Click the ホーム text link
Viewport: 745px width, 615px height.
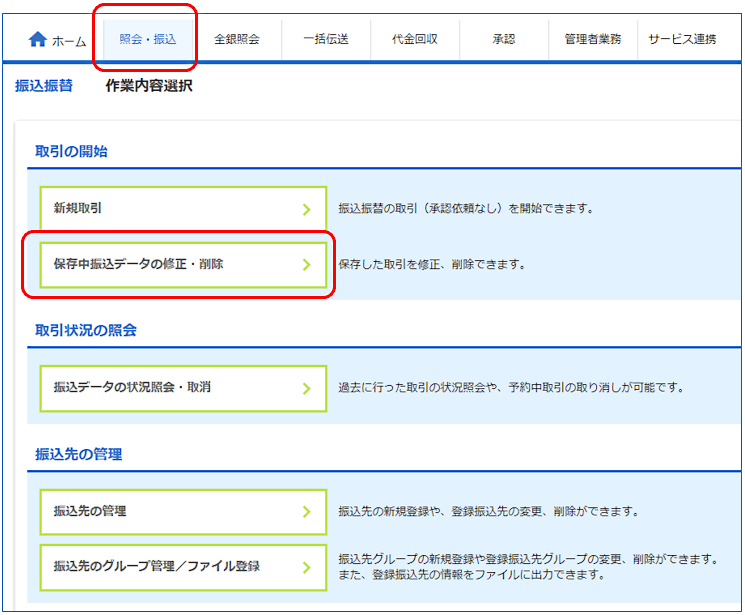coord(69,41)
